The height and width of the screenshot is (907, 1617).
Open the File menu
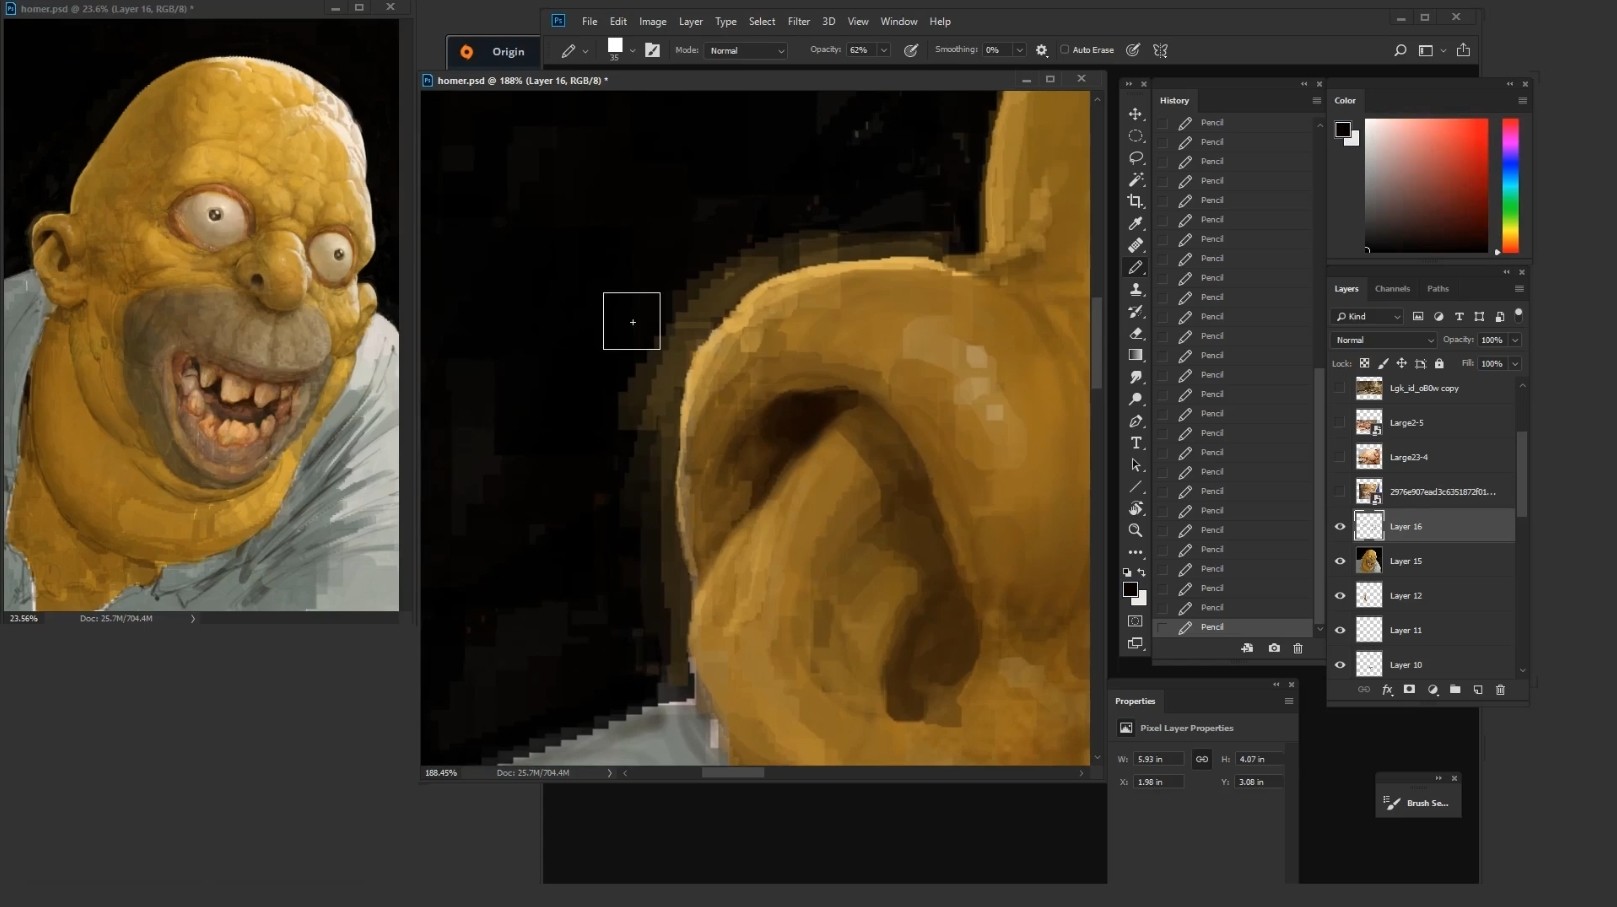tap(589, 21)
